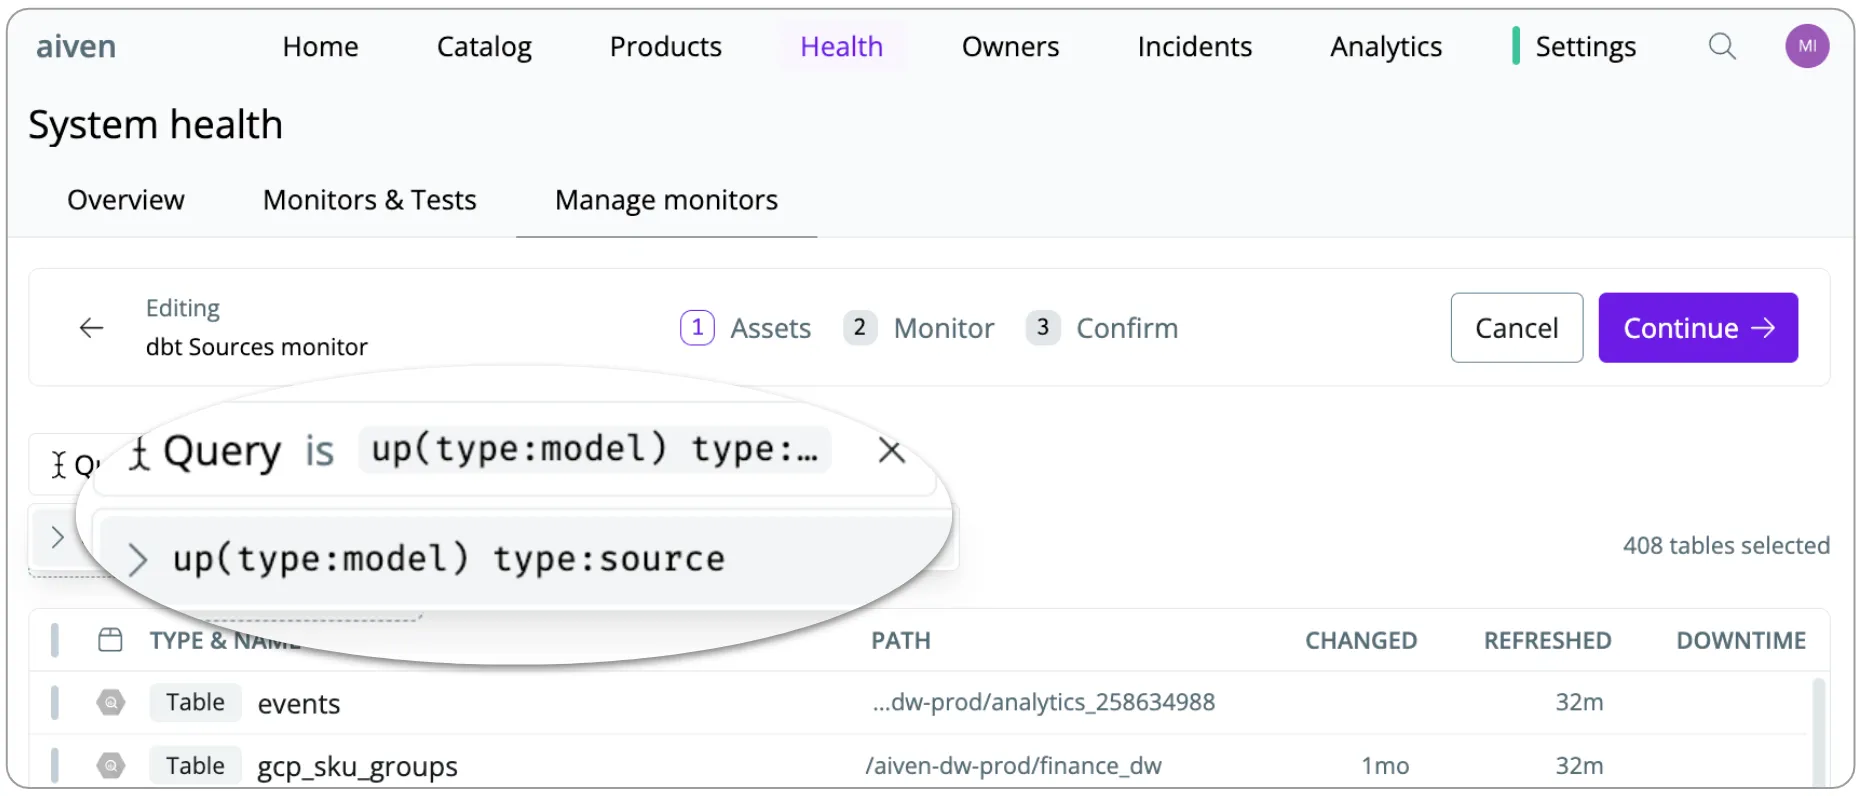
Task: Click the events table type icon
Action: point(111,703)
